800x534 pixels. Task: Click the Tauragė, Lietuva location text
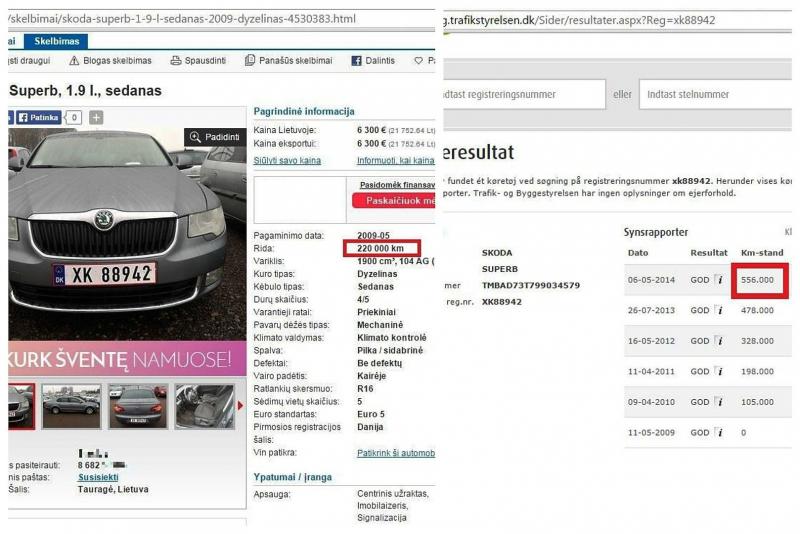click(113, 489)
